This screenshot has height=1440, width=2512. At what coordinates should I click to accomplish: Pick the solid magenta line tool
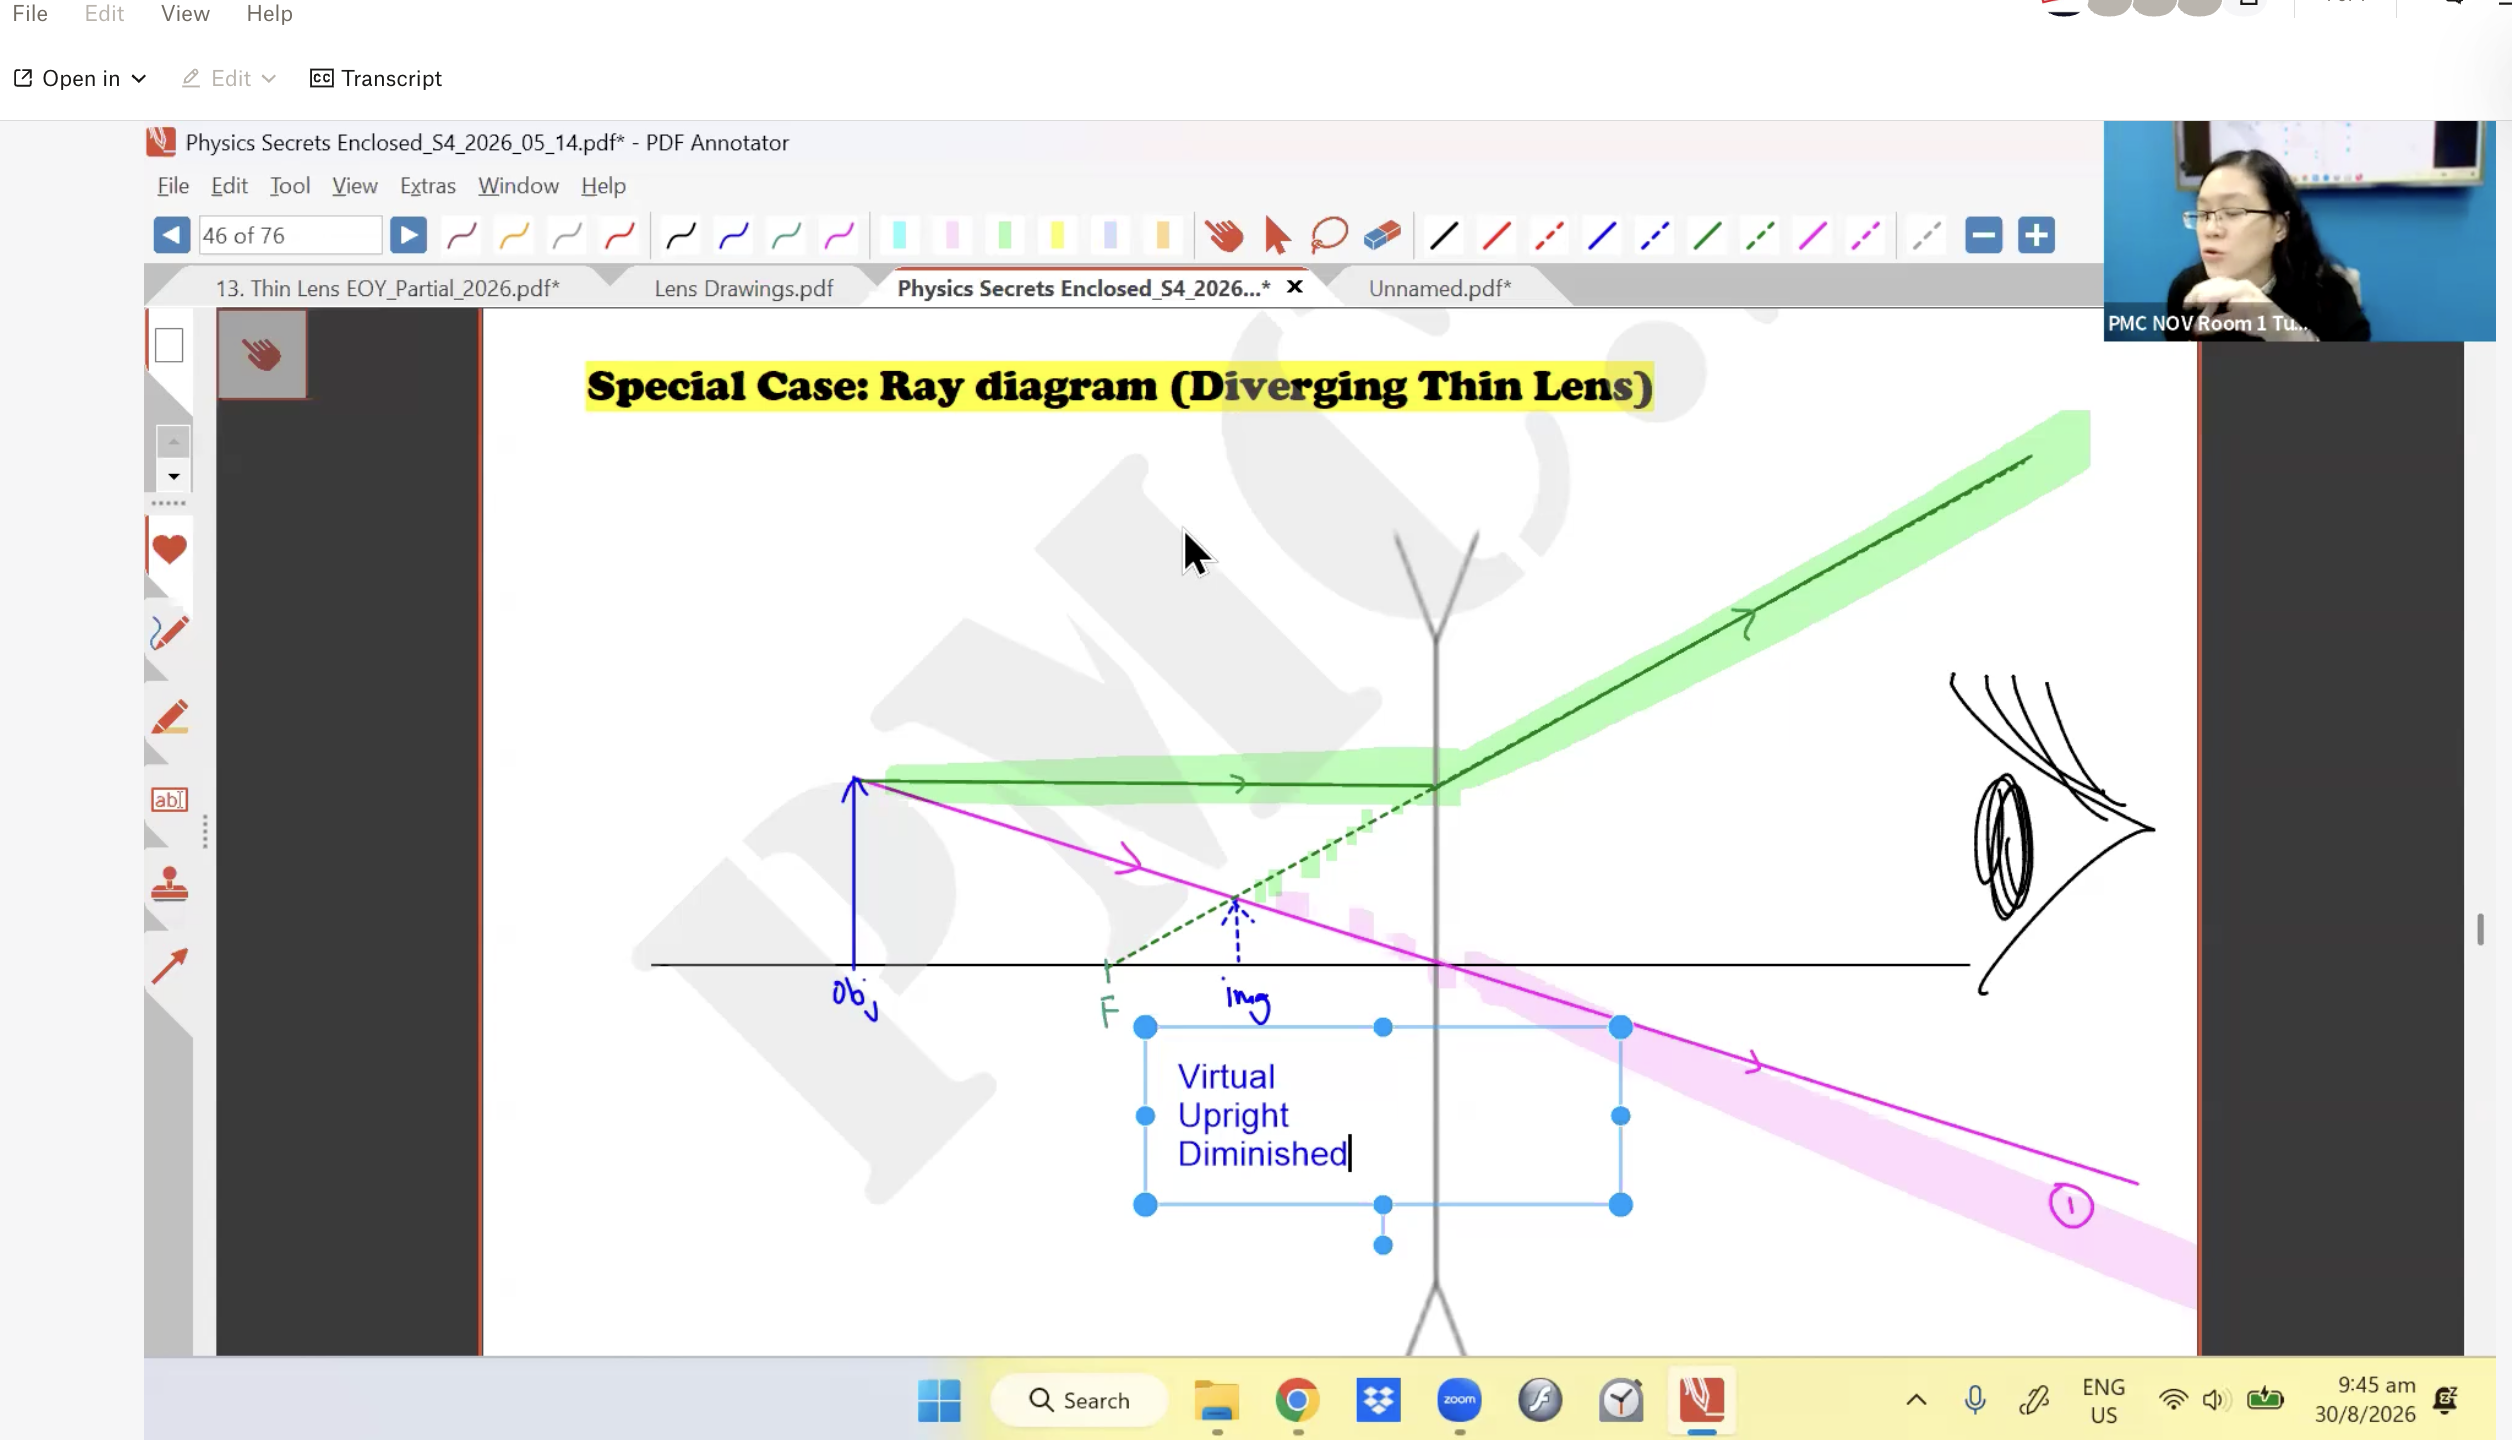tap(1813, 236)
